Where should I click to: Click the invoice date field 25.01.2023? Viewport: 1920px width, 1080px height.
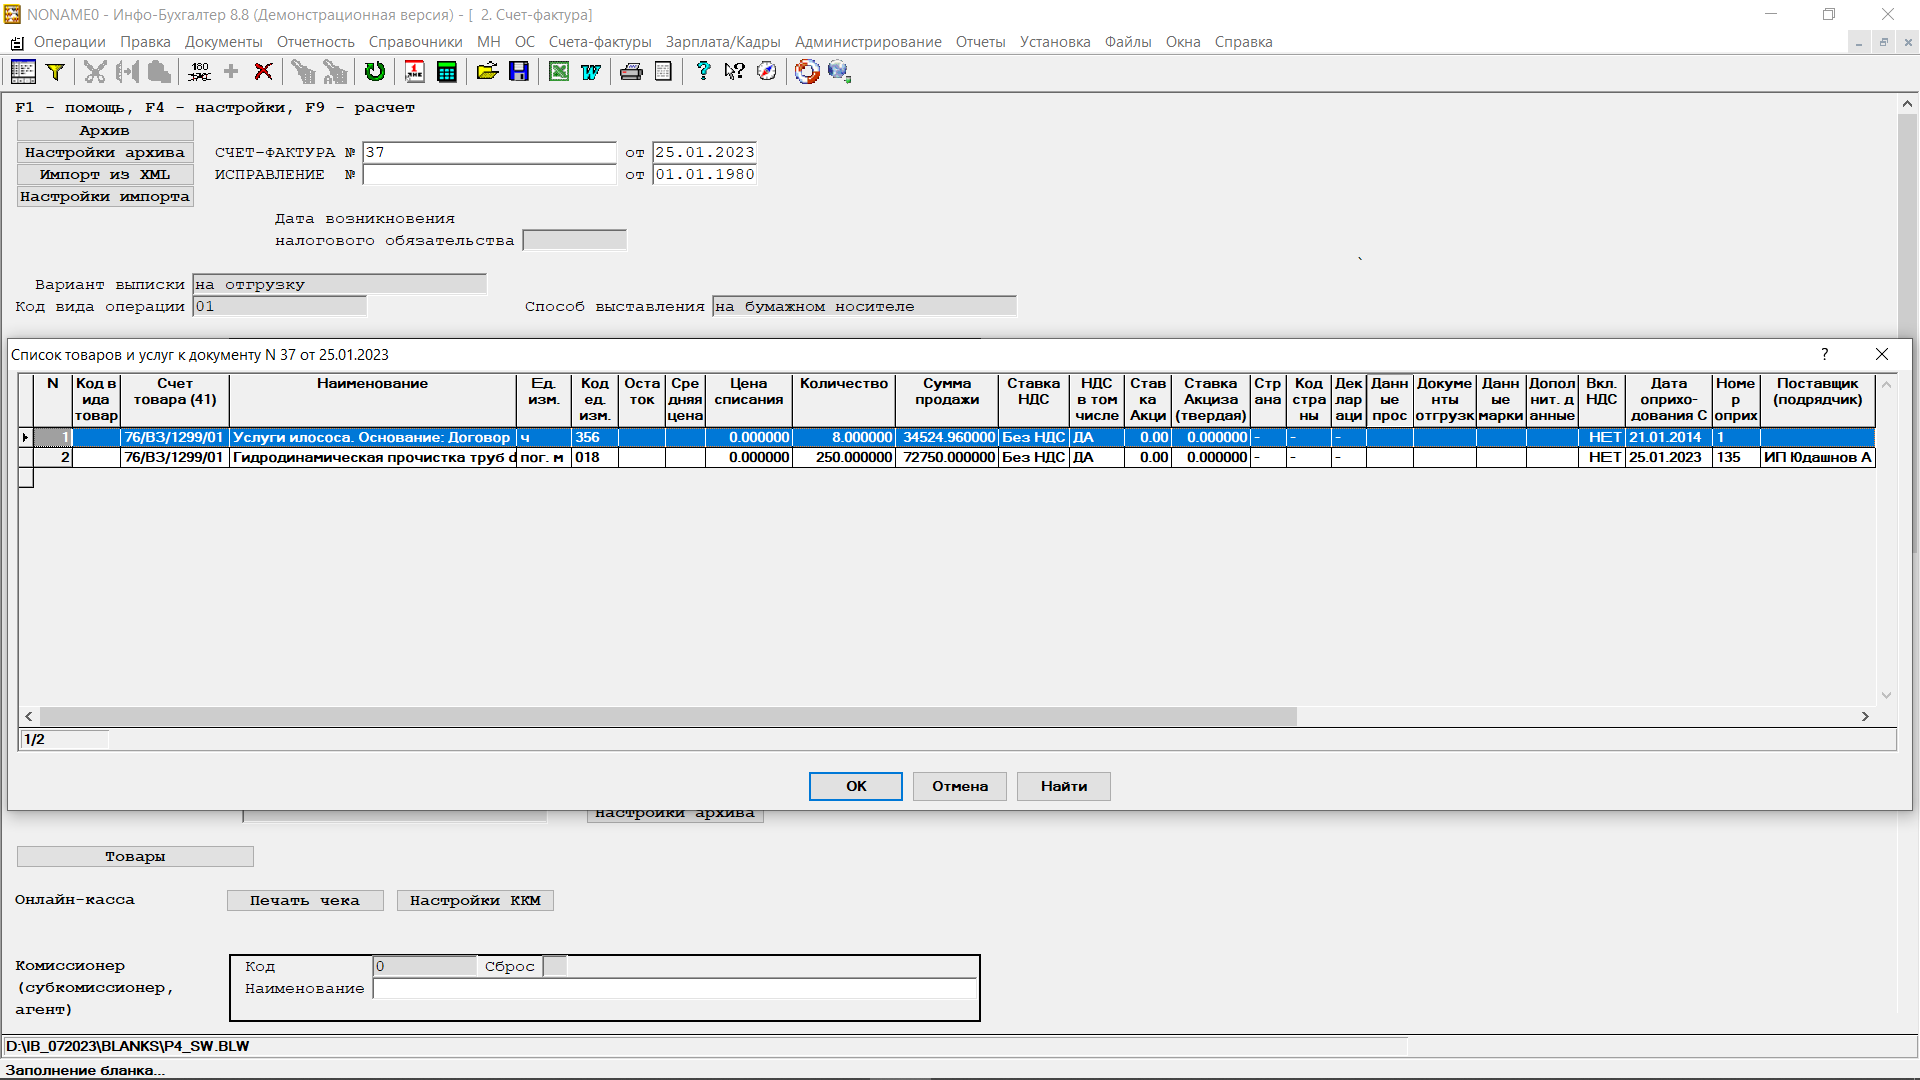coord(704,152)
